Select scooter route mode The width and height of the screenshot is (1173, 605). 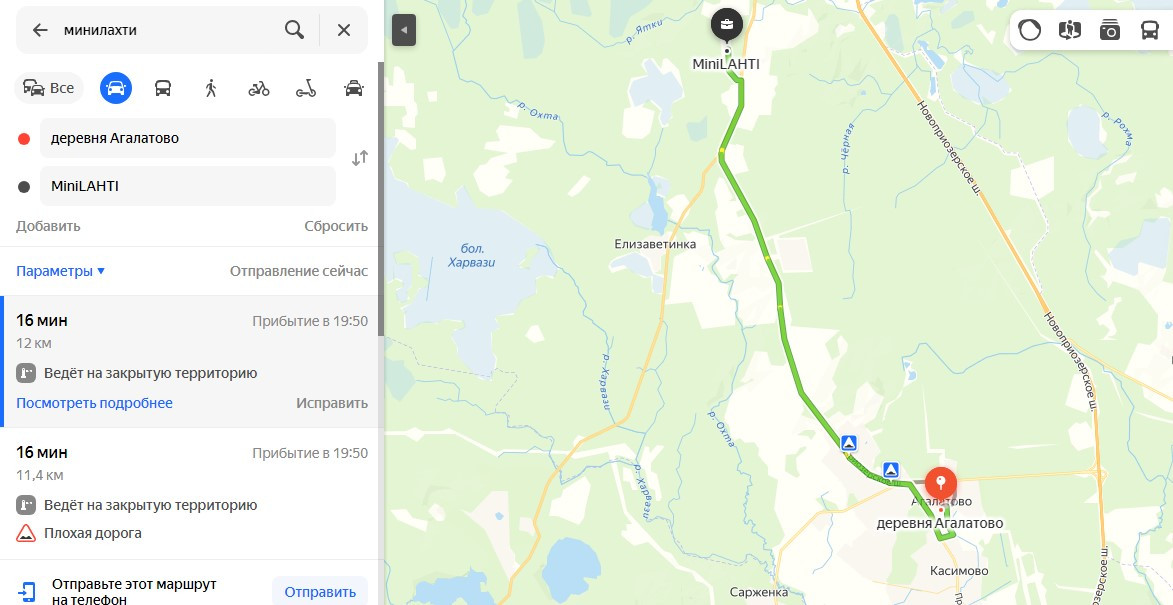click(306, 88)
